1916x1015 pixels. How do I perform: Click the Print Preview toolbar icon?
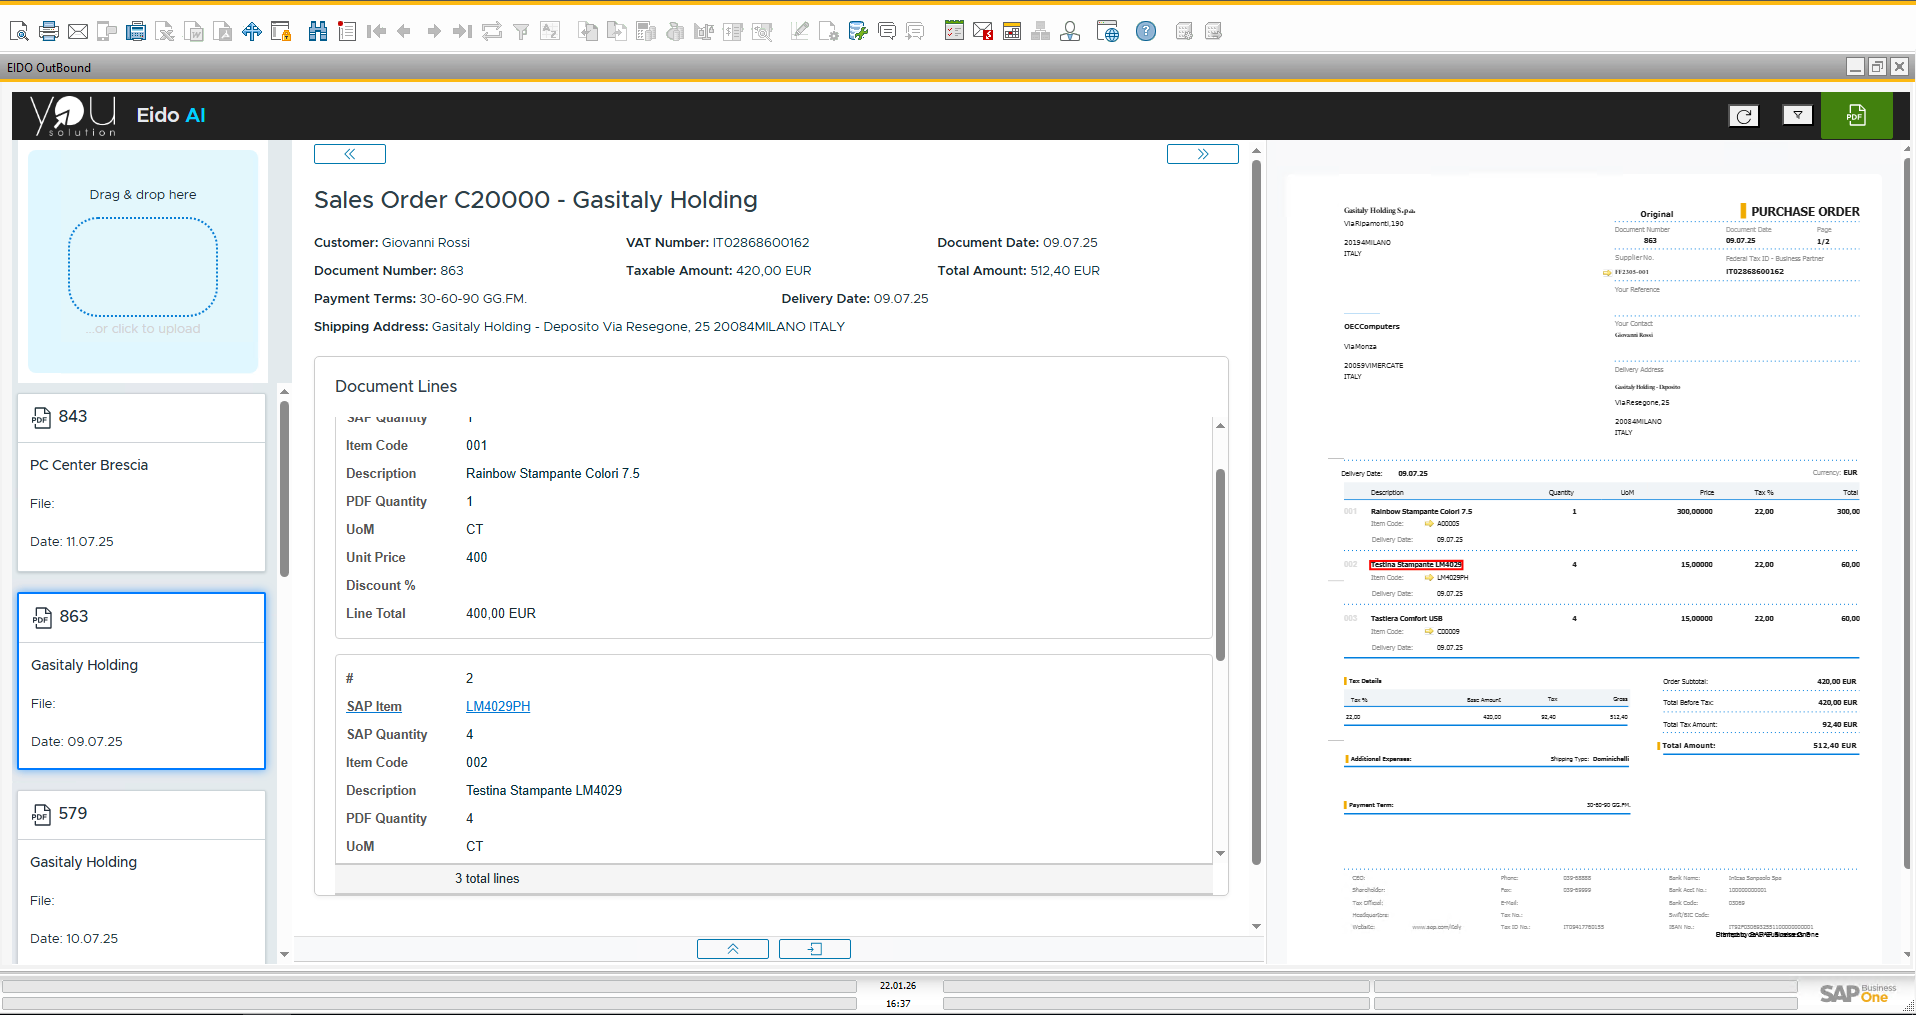[x=18, y=31]
